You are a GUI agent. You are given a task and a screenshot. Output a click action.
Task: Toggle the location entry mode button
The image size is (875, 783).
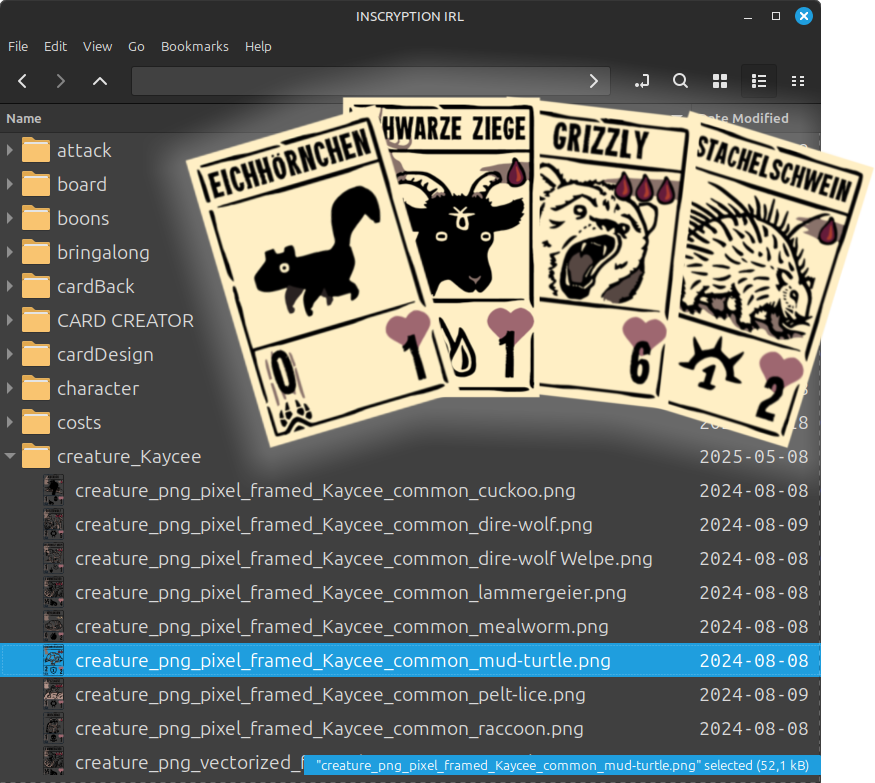pos(642,81)
